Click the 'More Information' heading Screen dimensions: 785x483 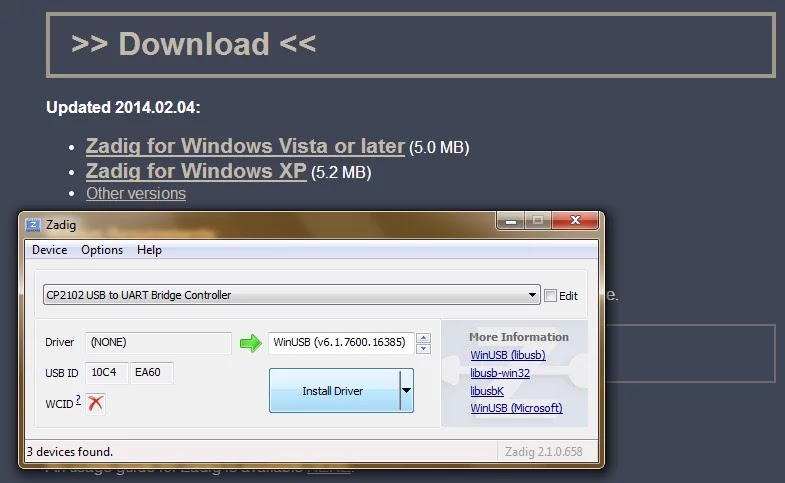[519, 337]
